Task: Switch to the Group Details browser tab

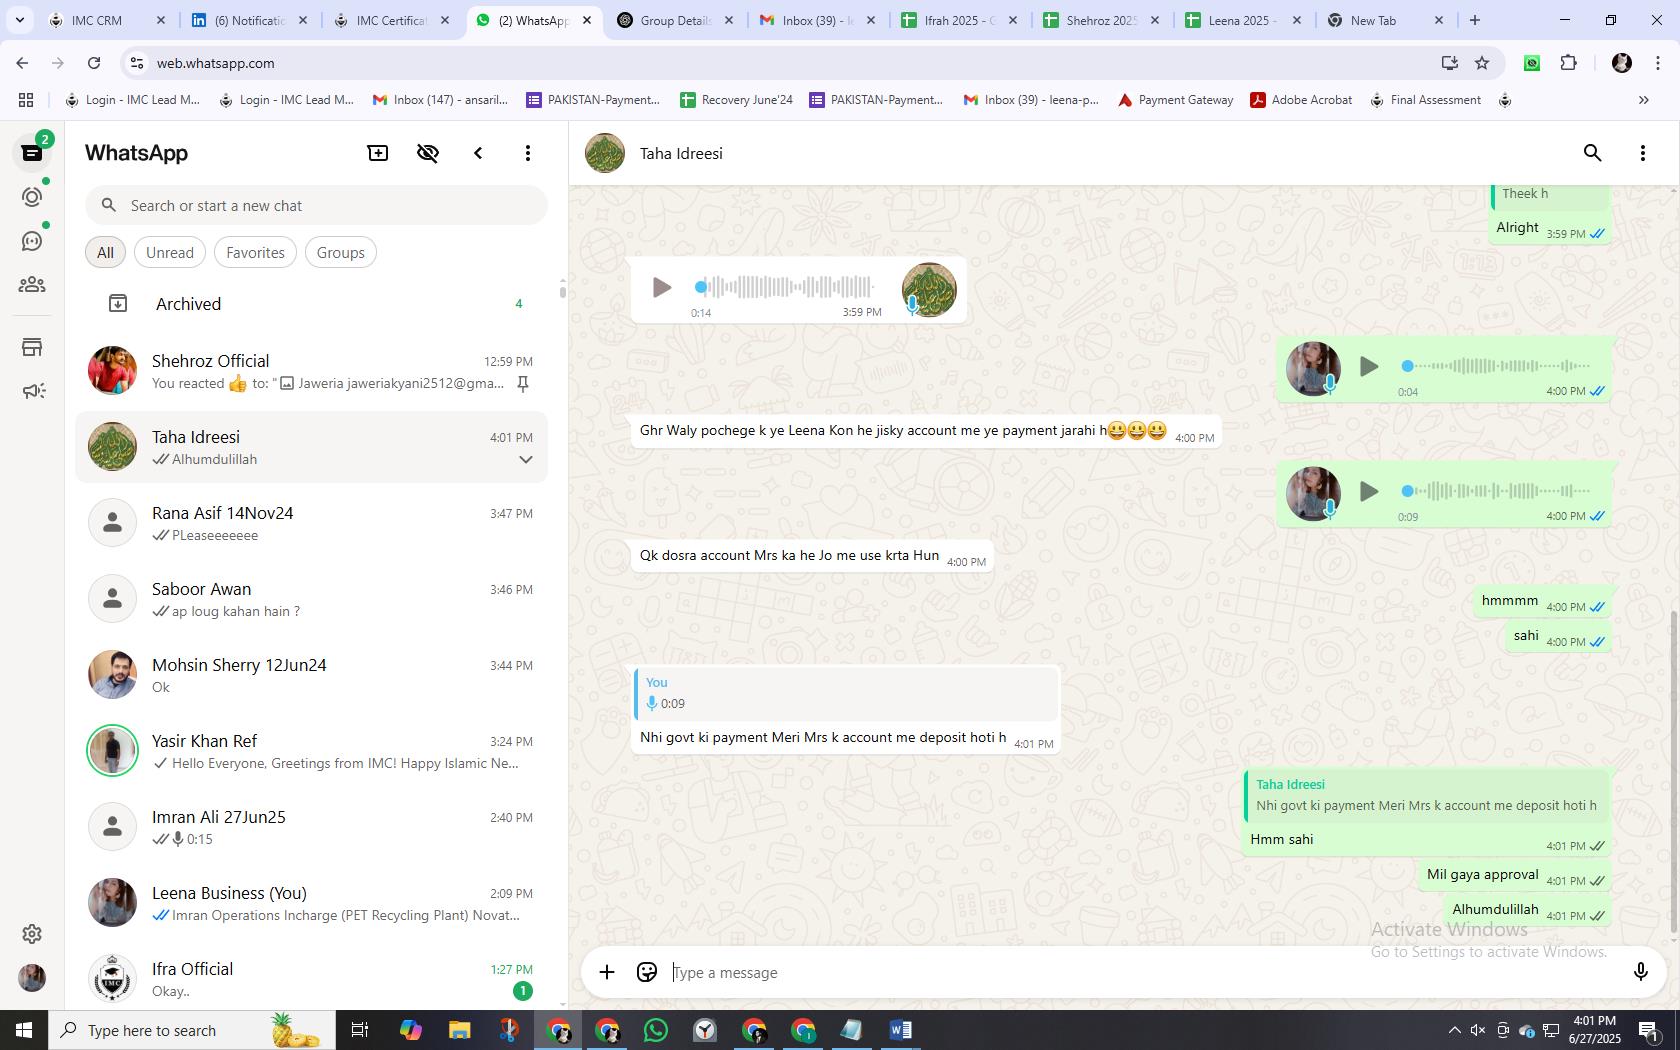Action: click(675, 20)
